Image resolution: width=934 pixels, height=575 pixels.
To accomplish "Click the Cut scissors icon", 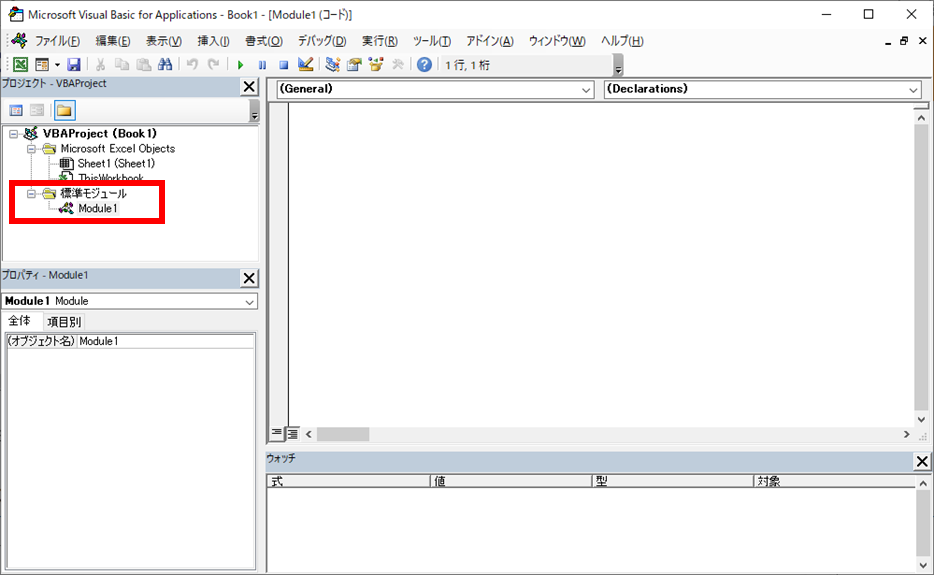I will pos(100,64).
